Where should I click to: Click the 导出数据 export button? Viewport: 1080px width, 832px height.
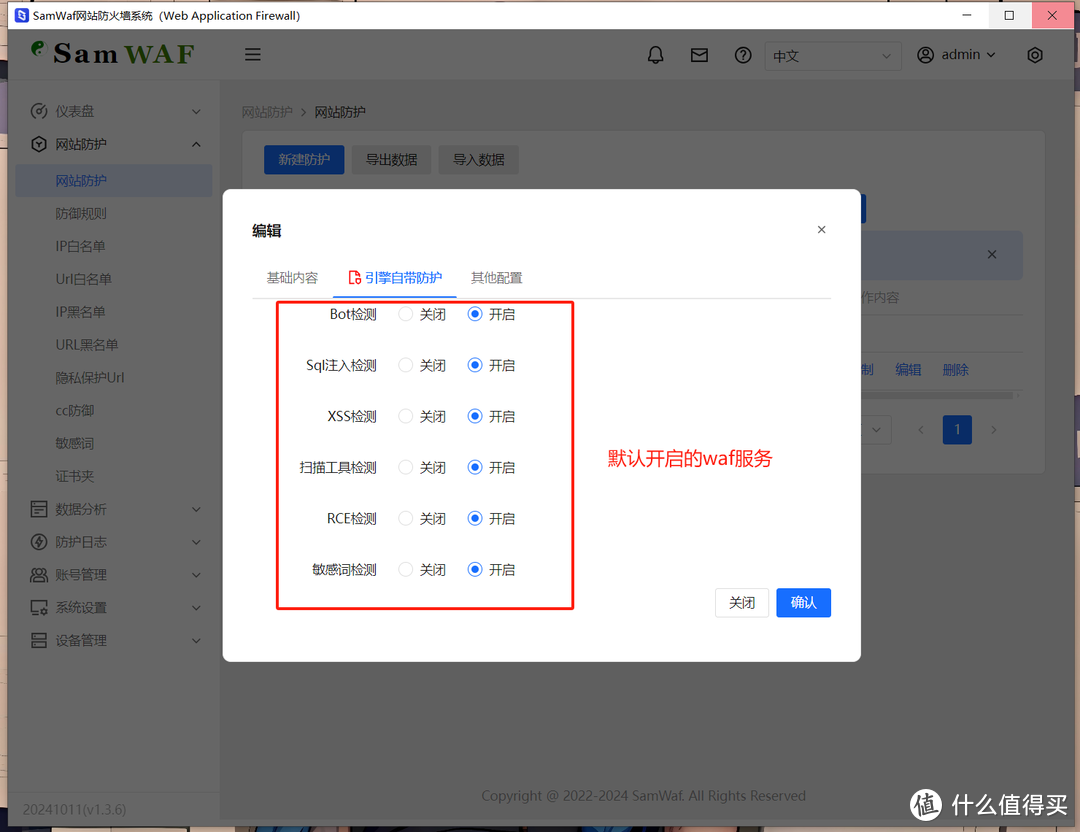pyautogui.click(x=391, y=159)
